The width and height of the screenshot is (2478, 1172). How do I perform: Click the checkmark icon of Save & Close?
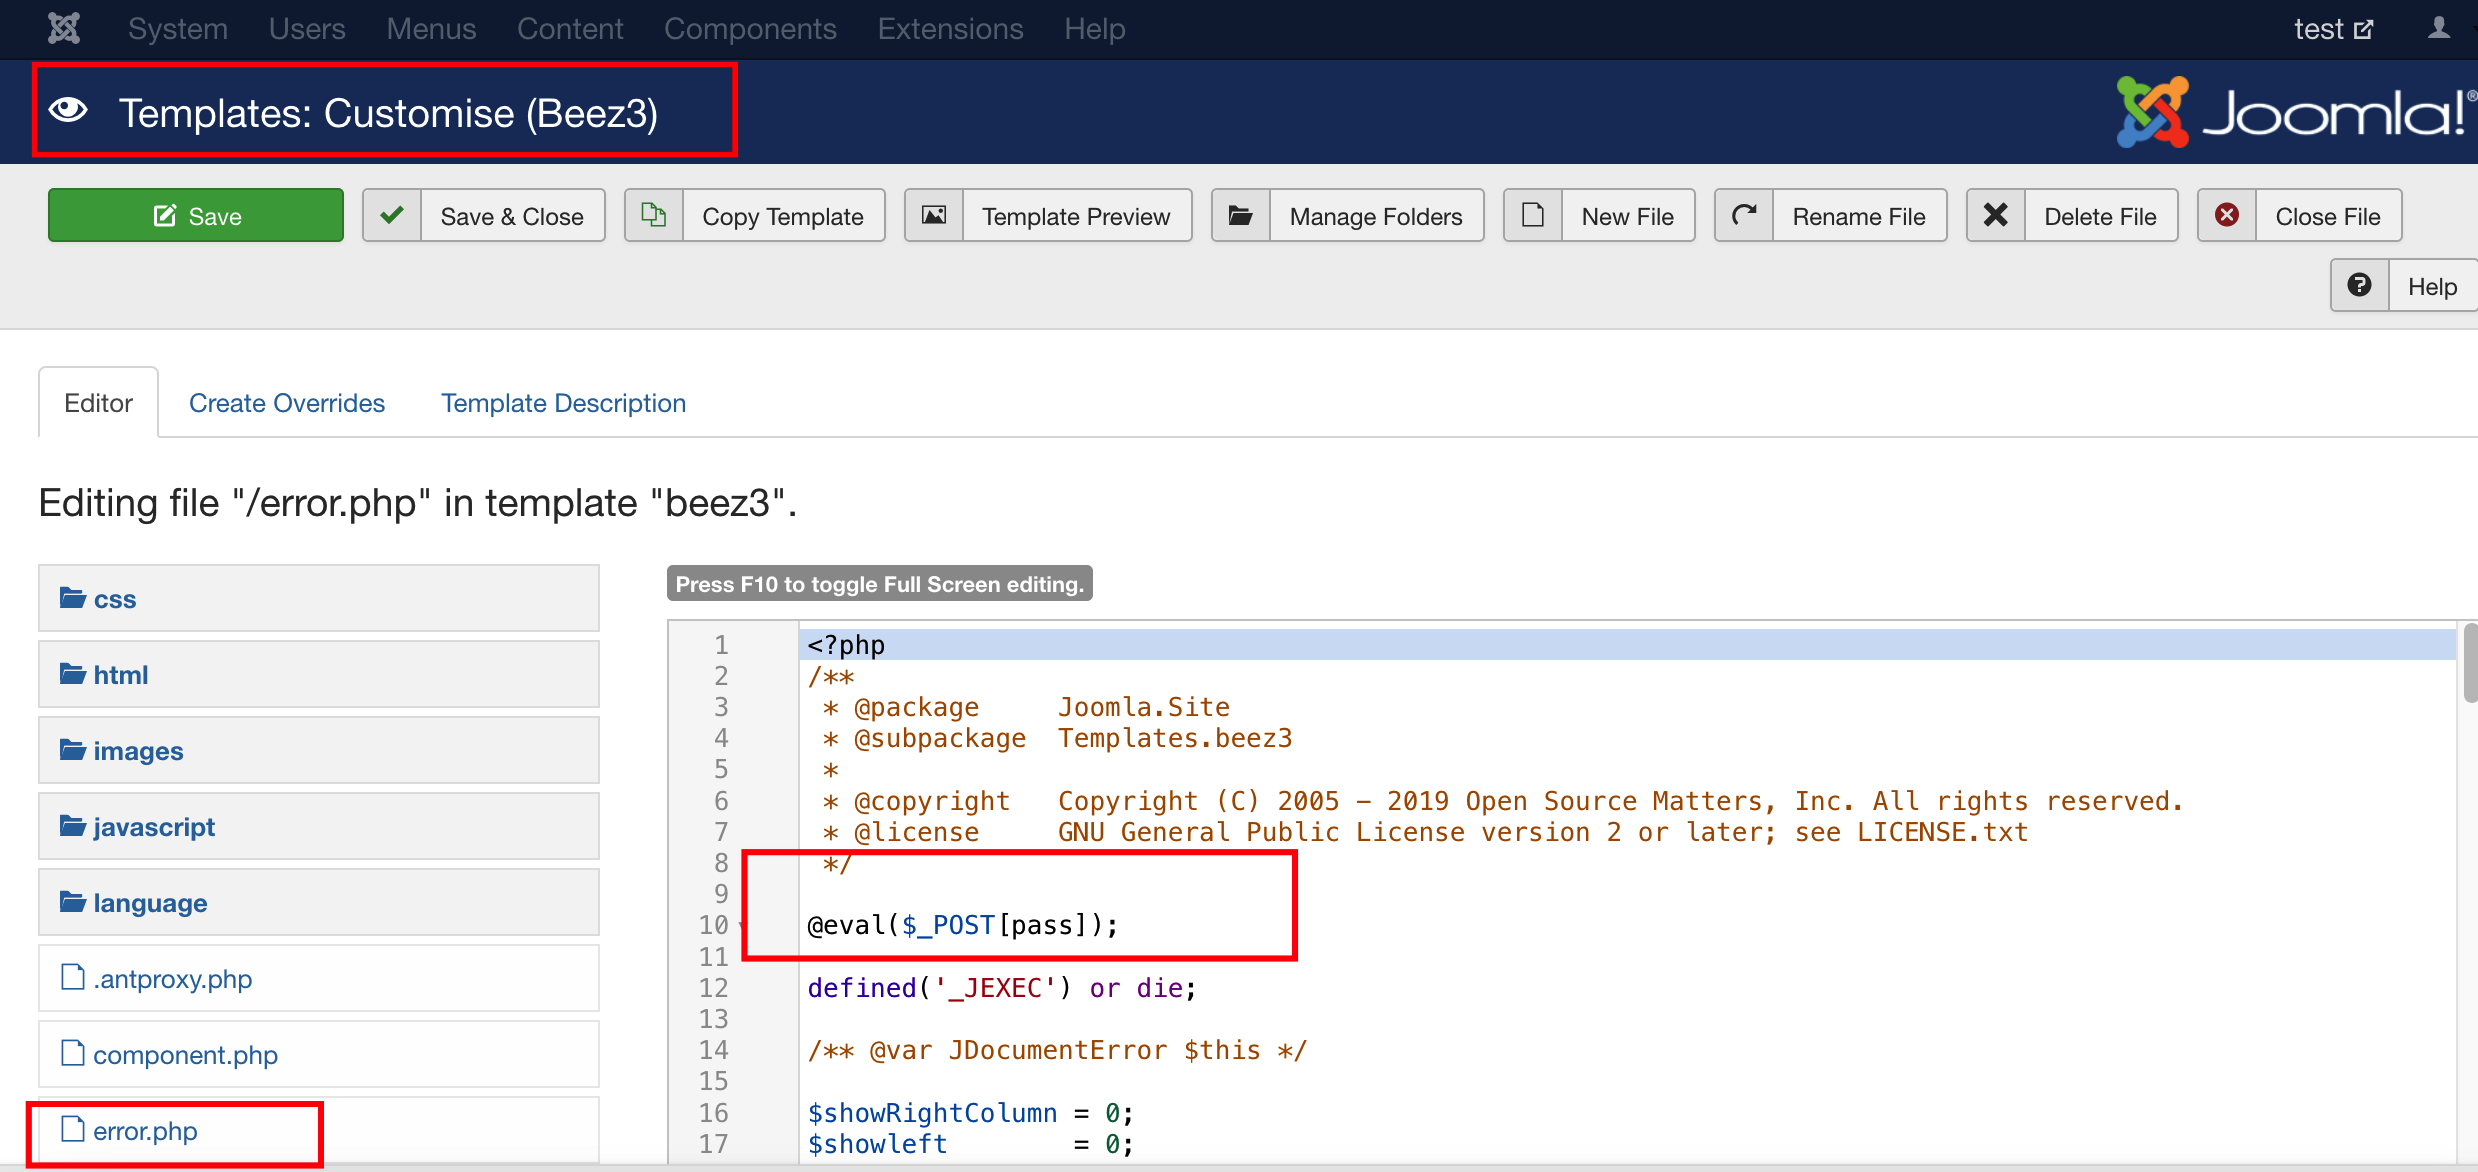392,215
